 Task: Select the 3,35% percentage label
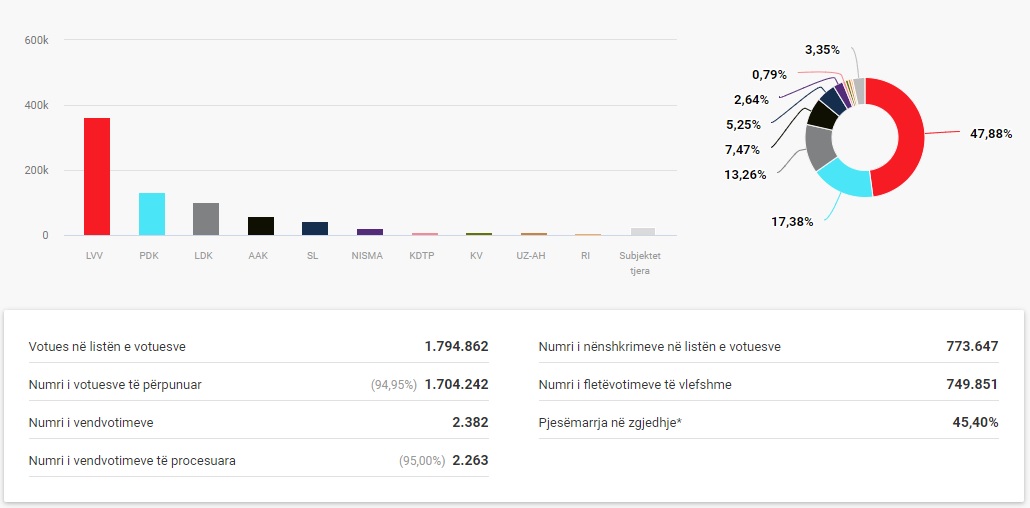click(821, 49)
